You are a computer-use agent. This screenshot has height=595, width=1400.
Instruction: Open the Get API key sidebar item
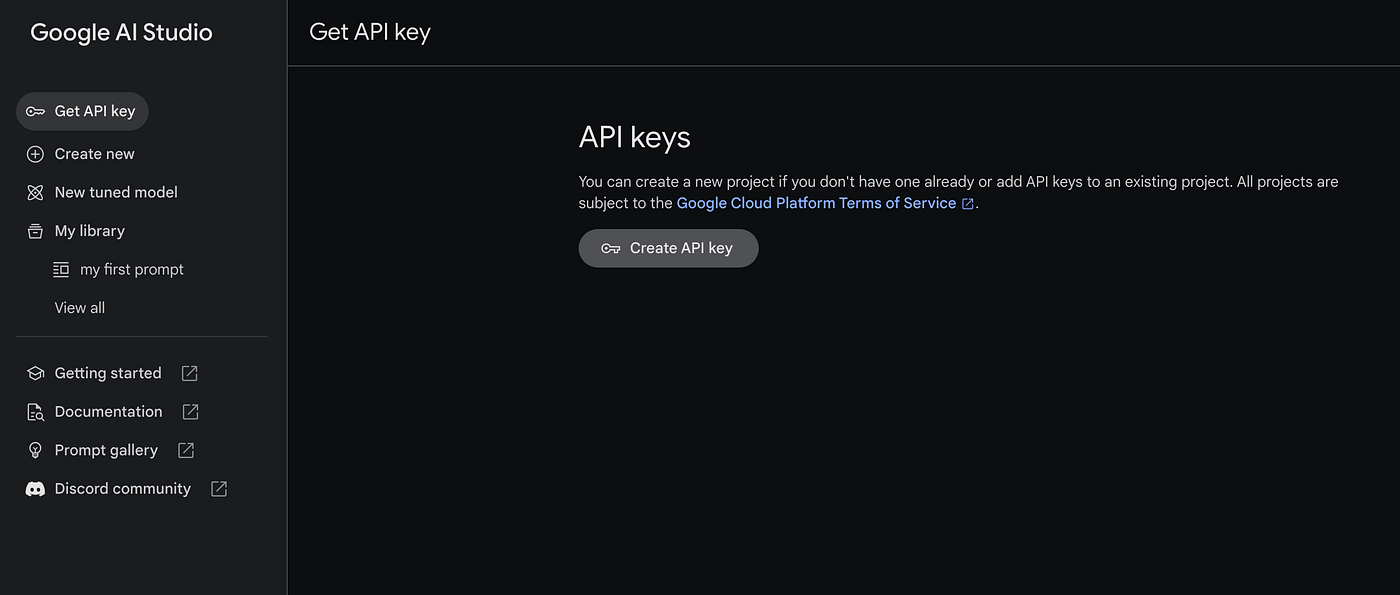click(82, 111)
